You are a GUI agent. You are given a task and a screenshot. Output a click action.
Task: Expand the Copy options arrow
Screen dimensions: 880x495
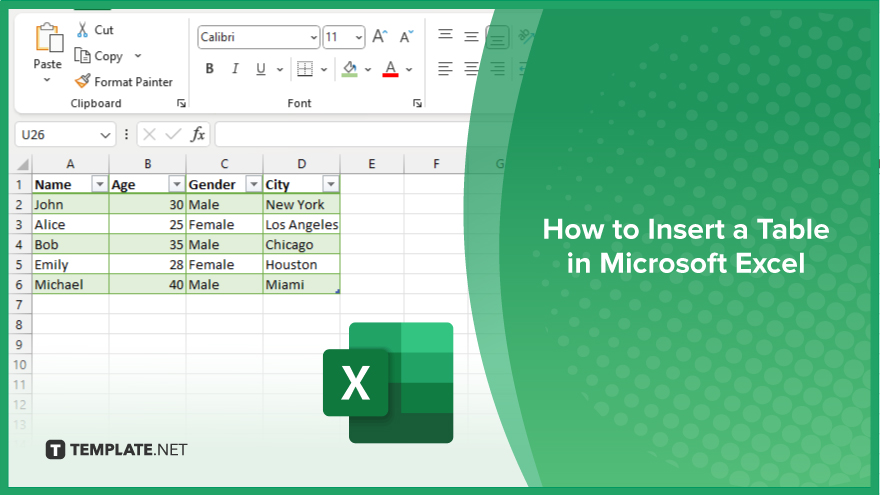[138, 56]
